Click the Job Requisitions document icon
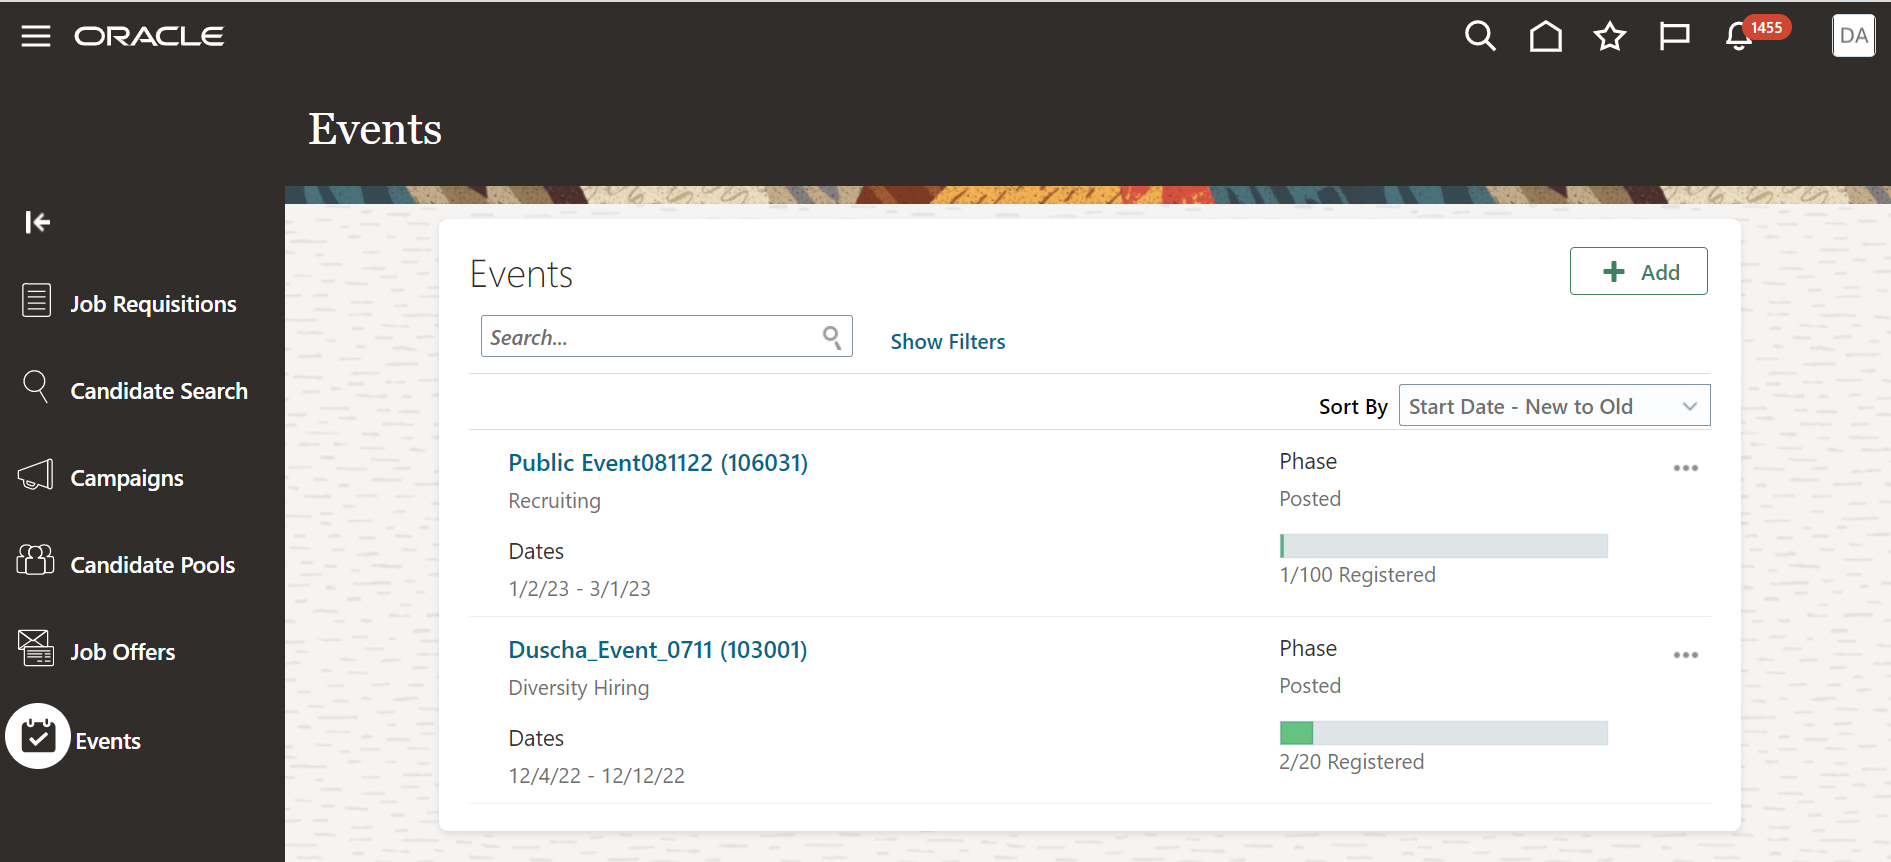This screenshot has height=862, width=1891. tap(37, 300)
